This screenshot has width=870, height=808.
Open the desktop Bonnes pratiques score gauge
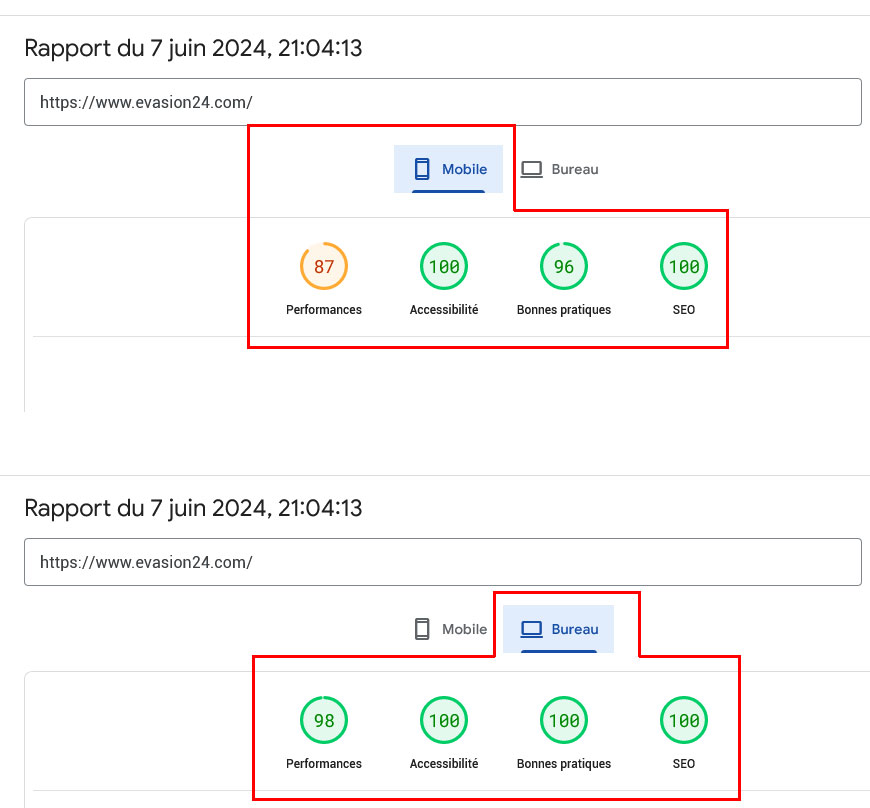[x=564, y=720]
